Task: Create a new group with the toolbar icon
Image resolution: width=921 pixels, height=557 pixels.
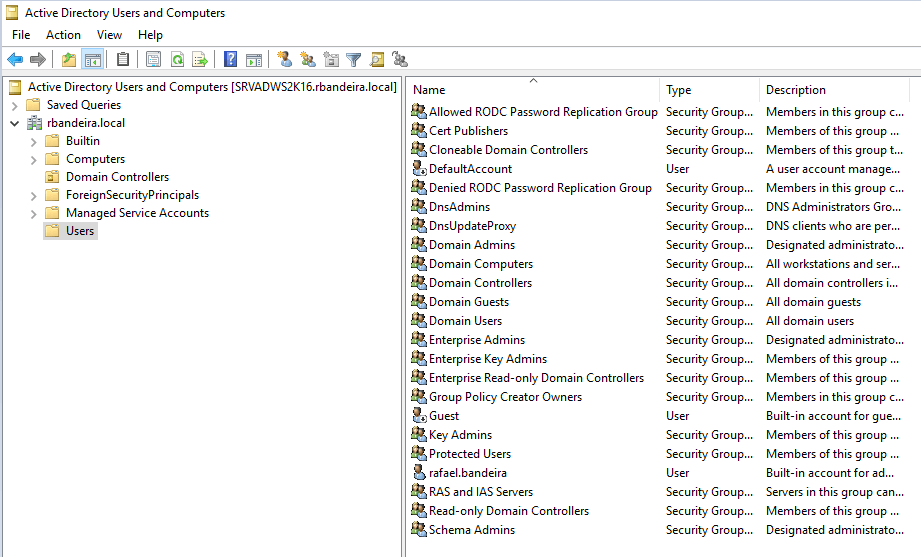Action: (308, 59)
